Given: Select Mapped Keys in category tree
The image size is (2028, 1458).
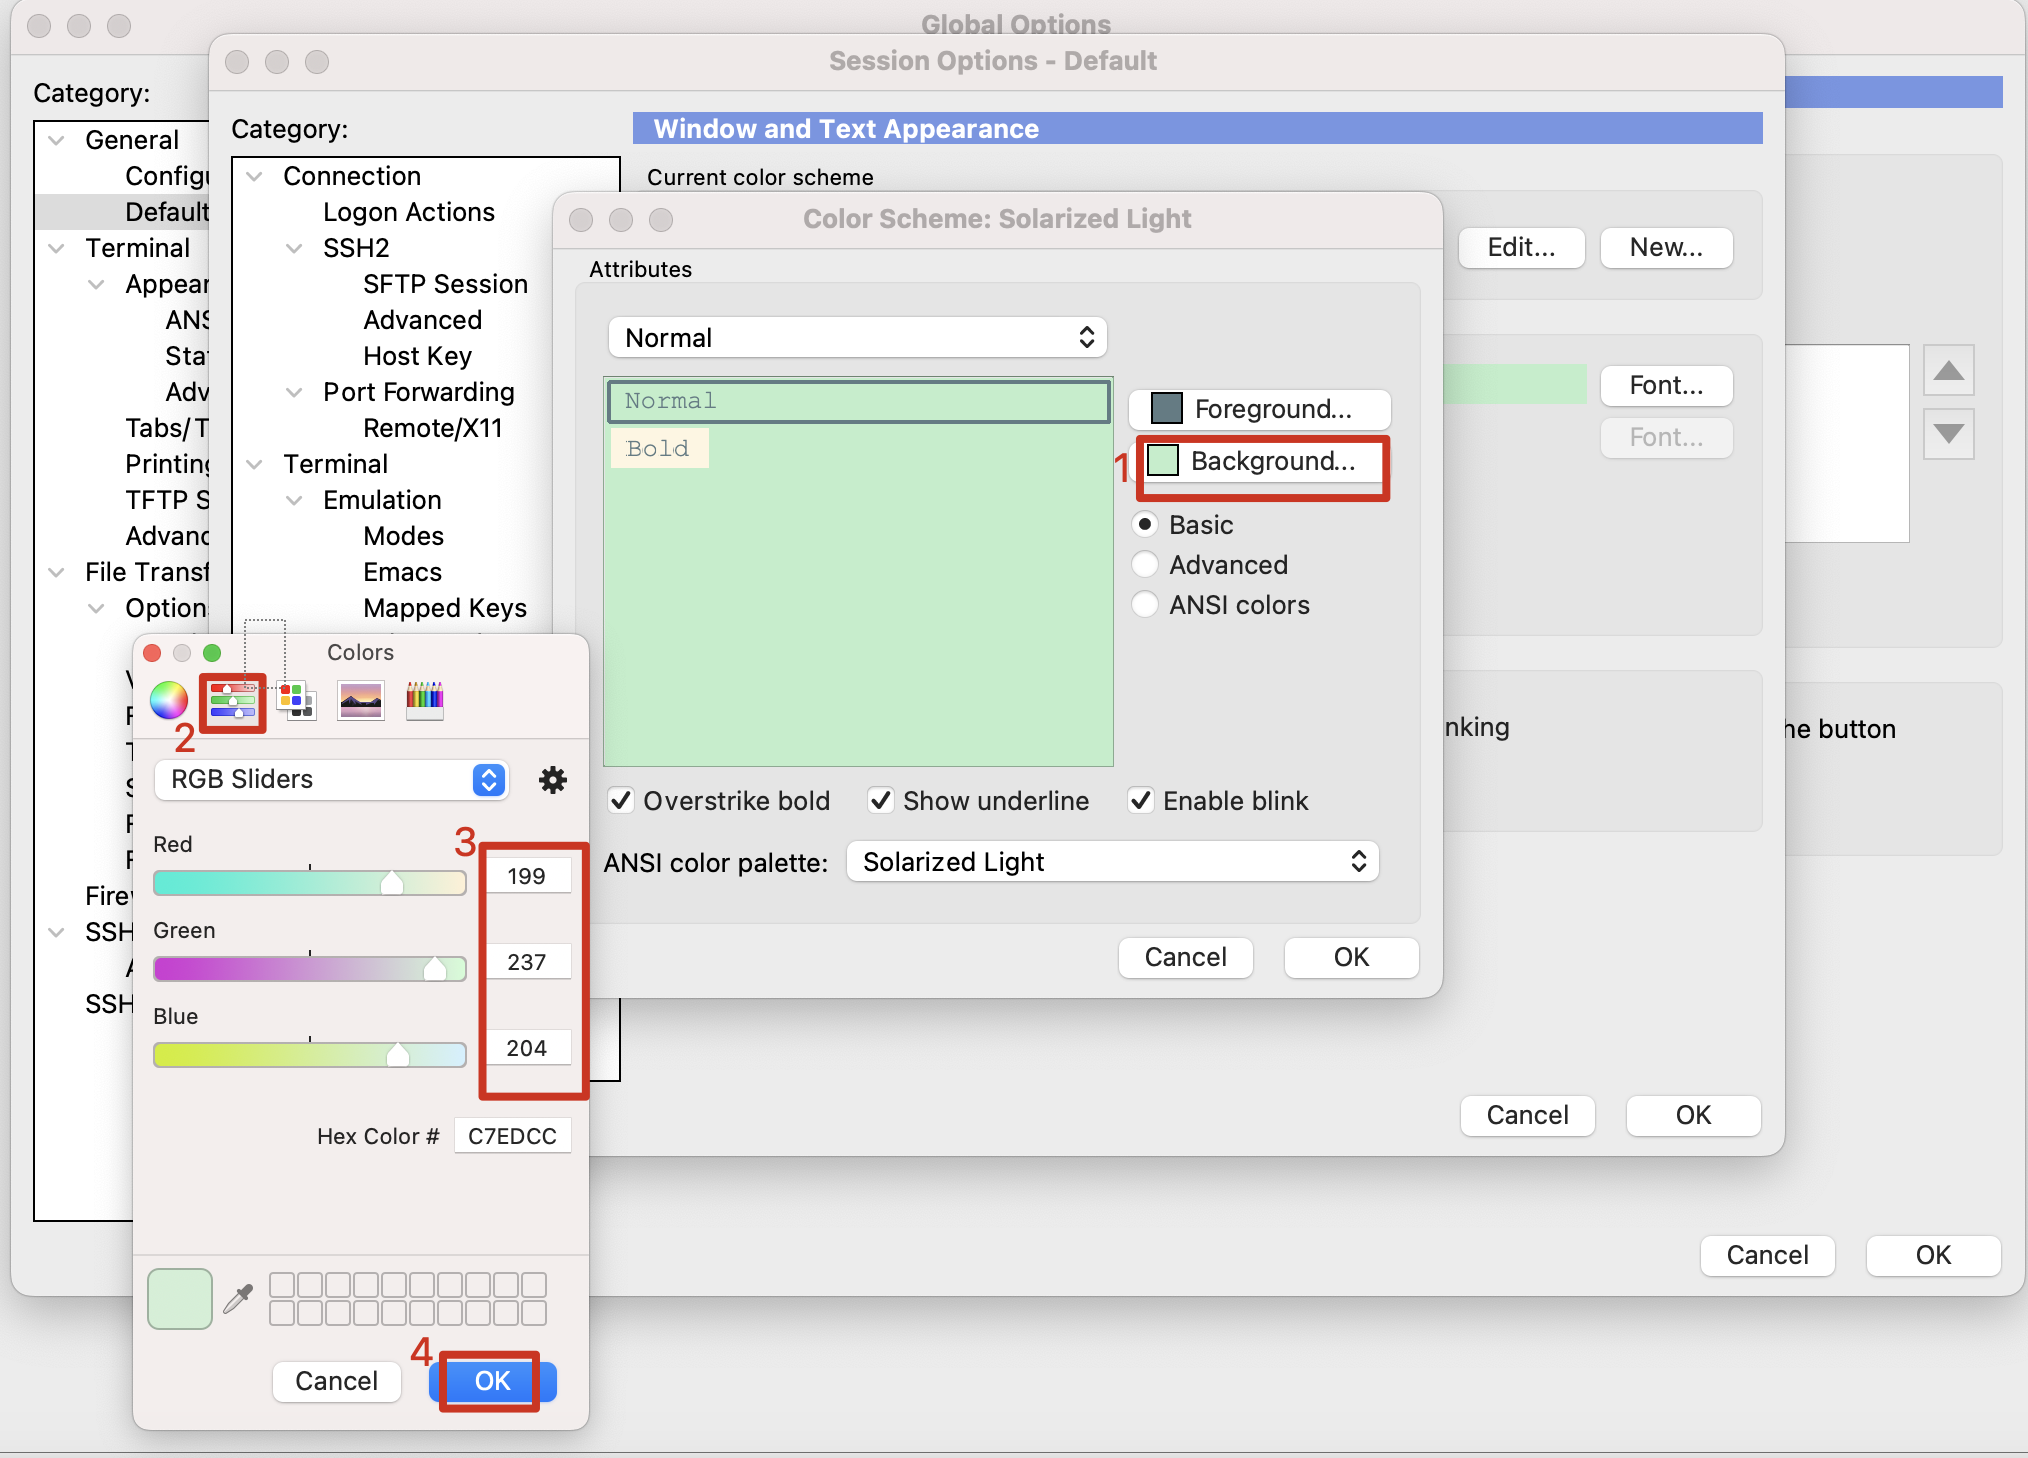Looking at the screenshot, I should [444, 608].
